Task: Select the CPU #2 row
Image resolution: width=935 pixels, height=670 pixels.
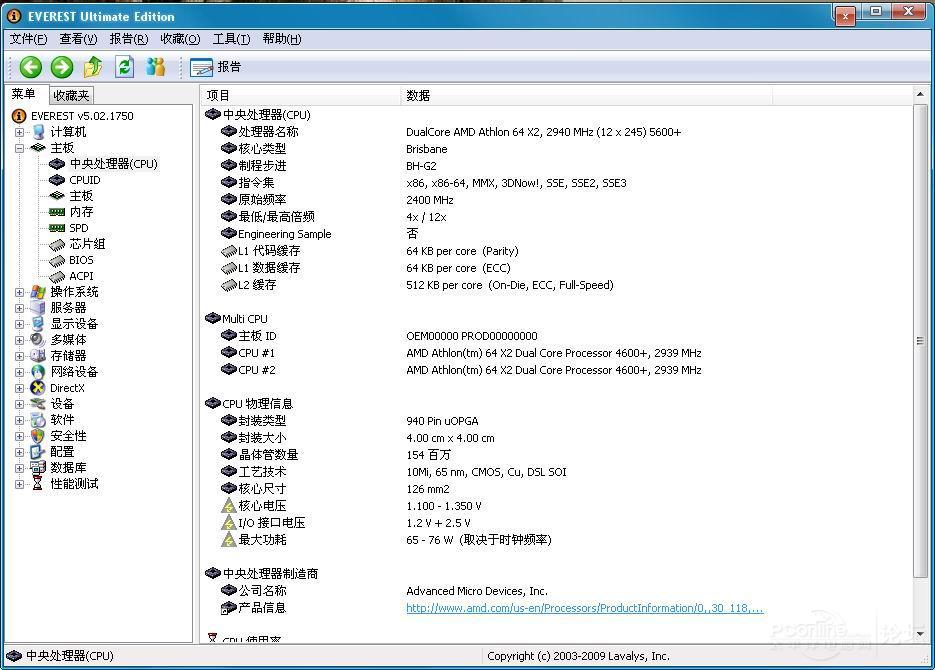Action: pos(557,370)
